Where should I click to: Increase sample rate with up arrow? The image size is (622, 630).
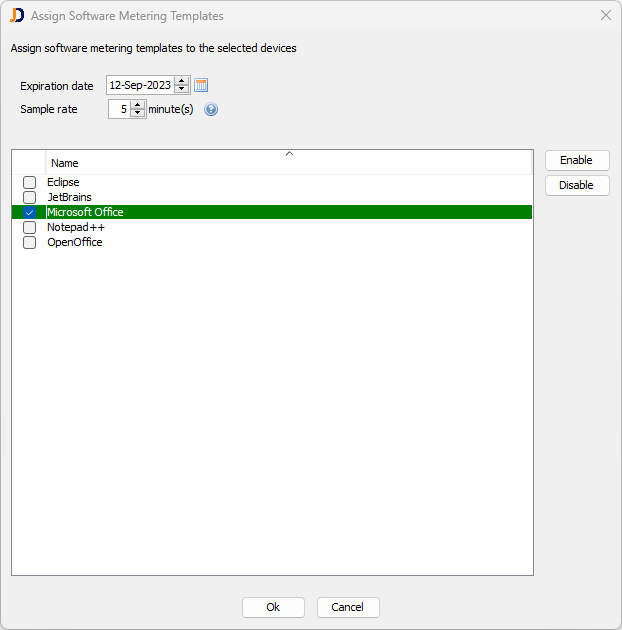click(137, 105)
